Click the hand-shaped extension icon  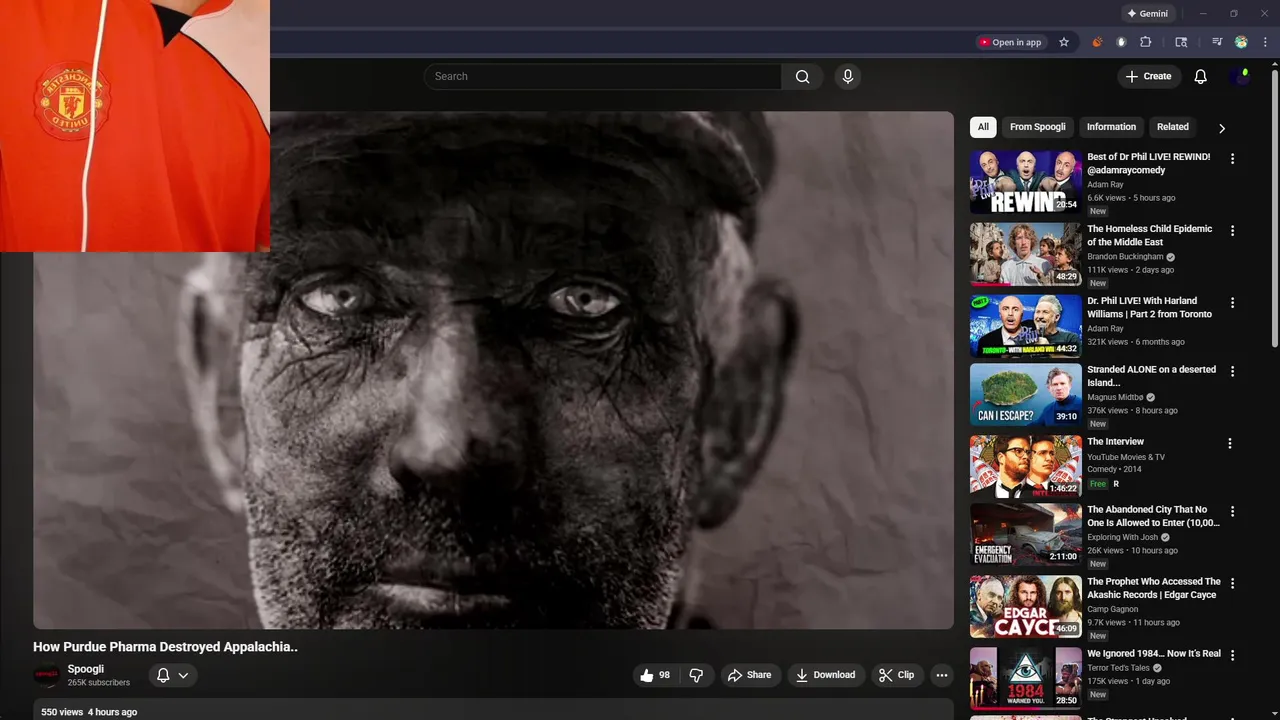tap(1121, 42)
